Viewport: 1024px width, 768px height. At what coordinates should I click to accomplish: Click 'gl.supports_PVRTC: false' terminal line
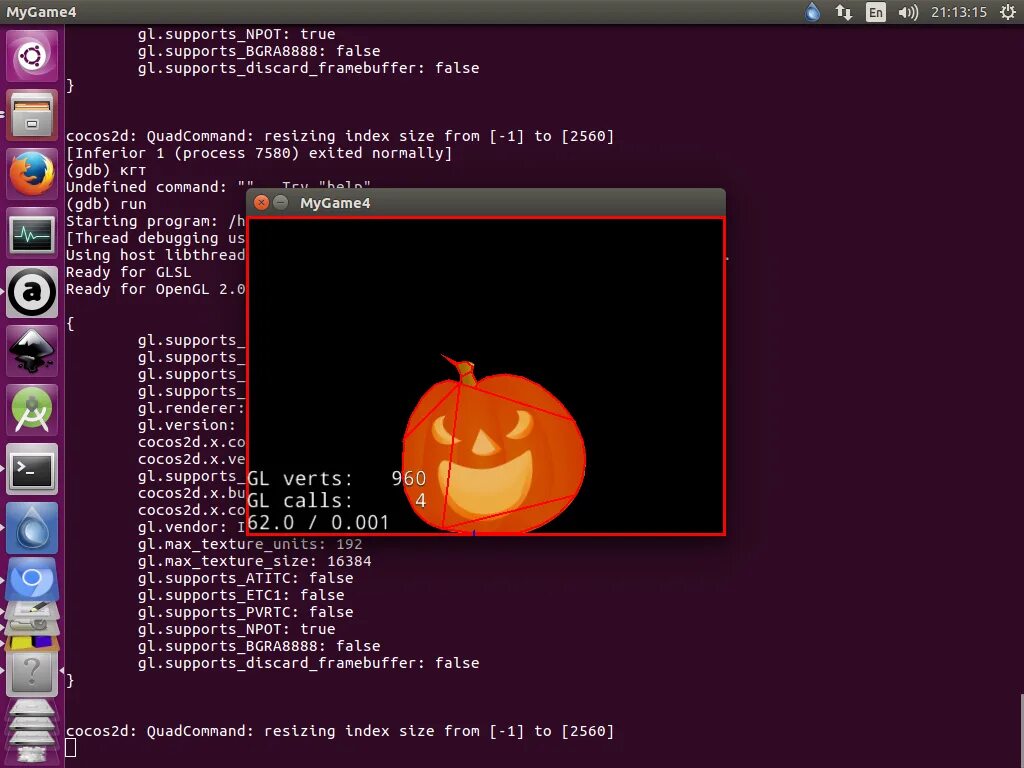coord(246,612)
